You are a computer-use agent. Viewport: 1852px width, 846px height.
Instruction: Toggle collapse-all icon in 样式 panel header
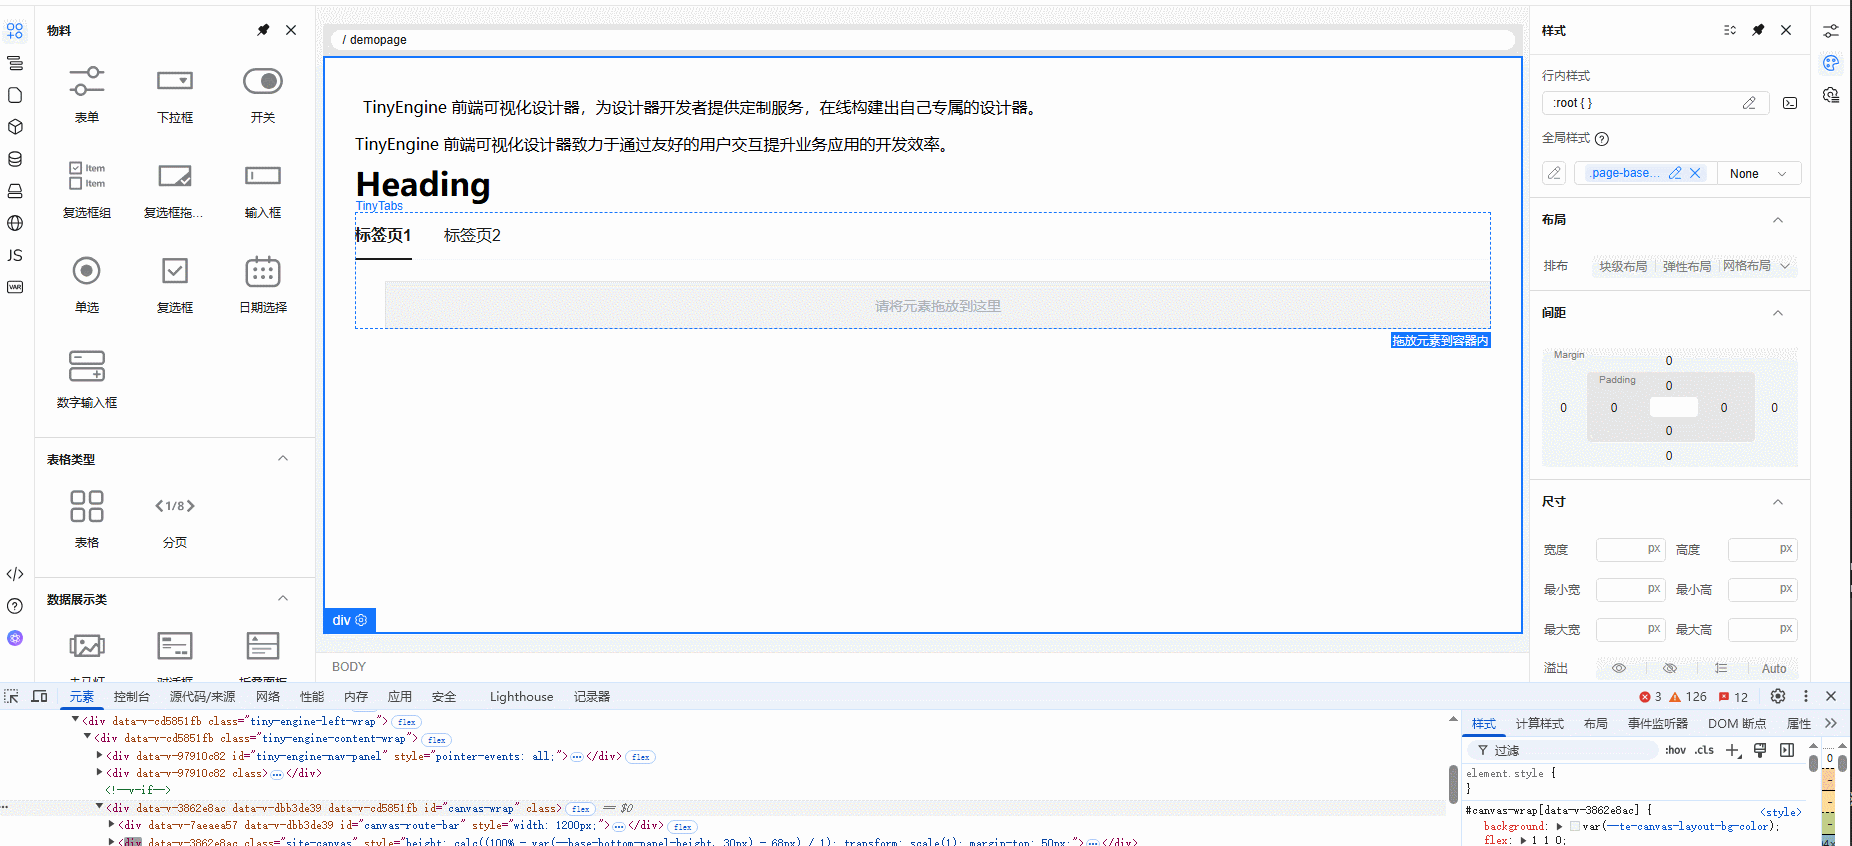(x=1730, y=30)
